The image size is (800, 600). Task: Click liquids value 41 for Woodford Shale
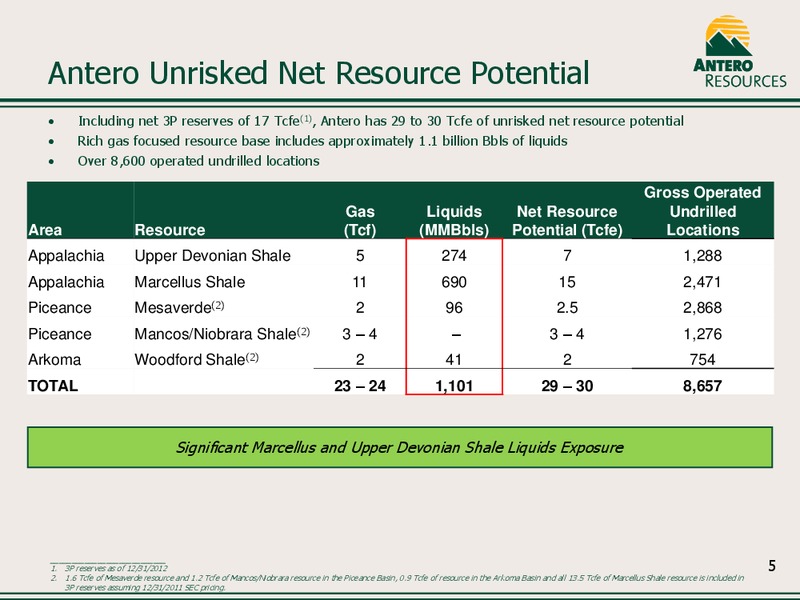click(454, 360)
